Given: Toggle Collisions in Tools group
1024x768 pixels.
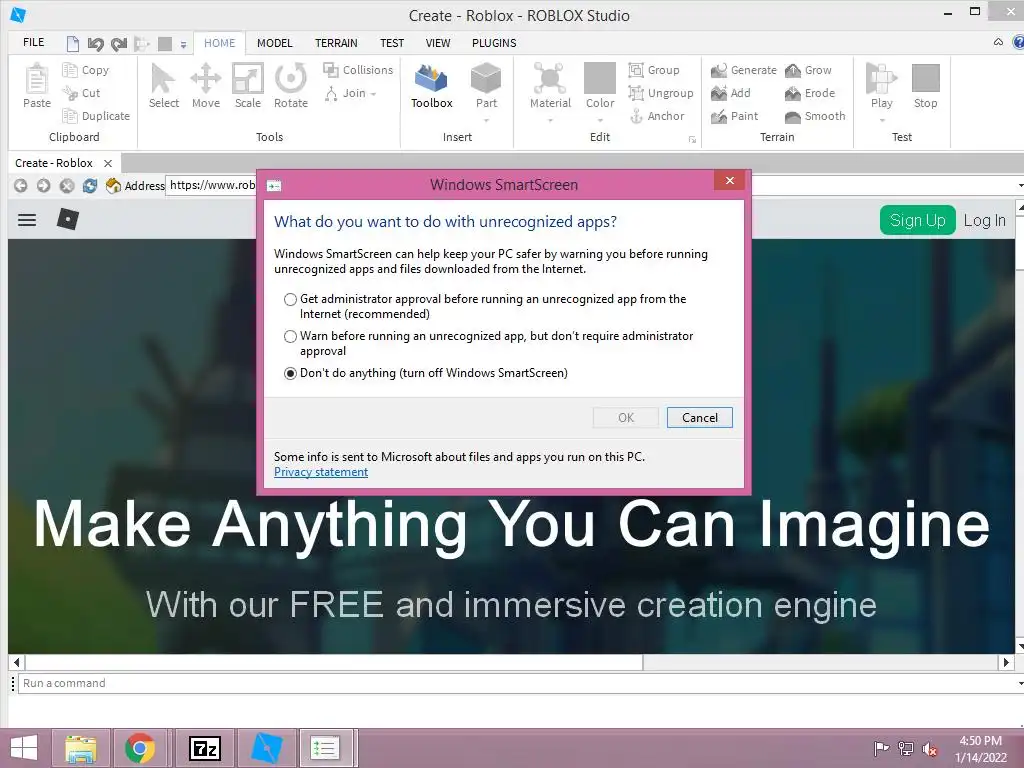Looking at the screenshot, I should tap(358, 70).
